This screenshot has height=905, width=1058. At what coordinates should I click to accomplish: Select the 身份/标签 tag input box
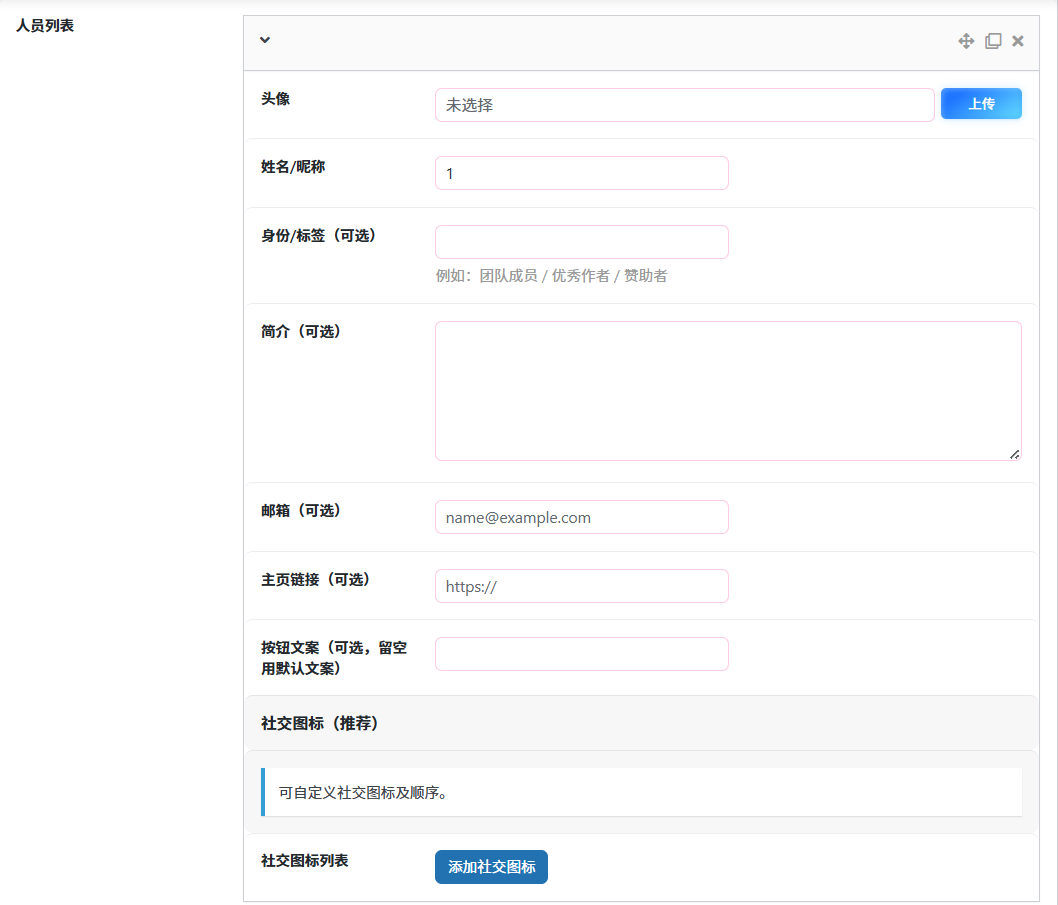click(581, 242)
